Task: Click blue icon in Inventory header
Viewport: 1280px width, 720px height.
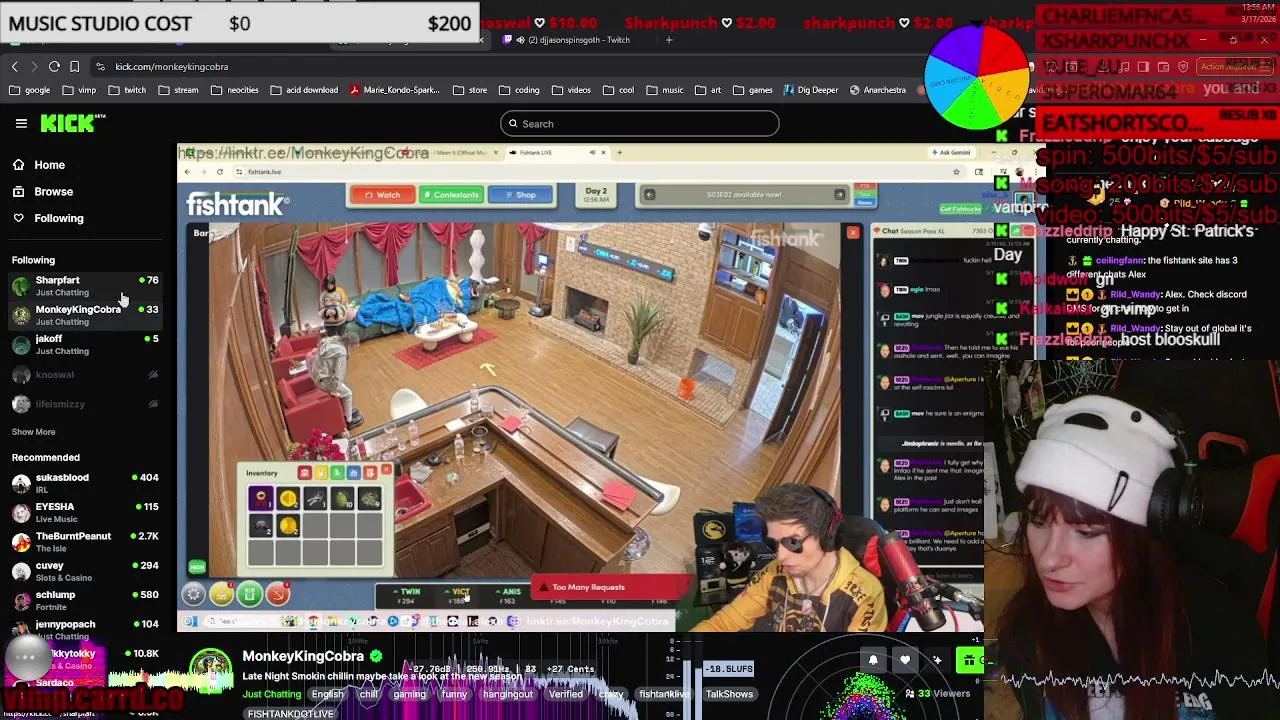Action: click(353, 473)
